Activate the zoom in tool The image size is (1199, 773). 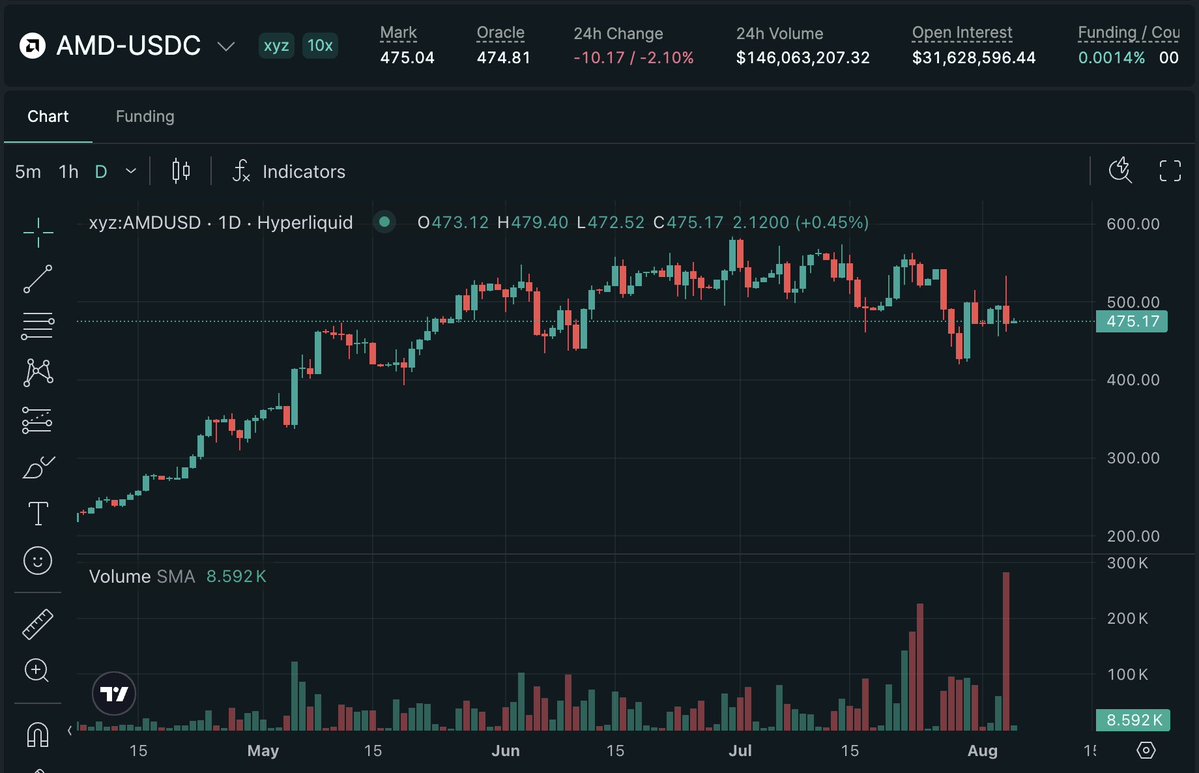point(37,671)
